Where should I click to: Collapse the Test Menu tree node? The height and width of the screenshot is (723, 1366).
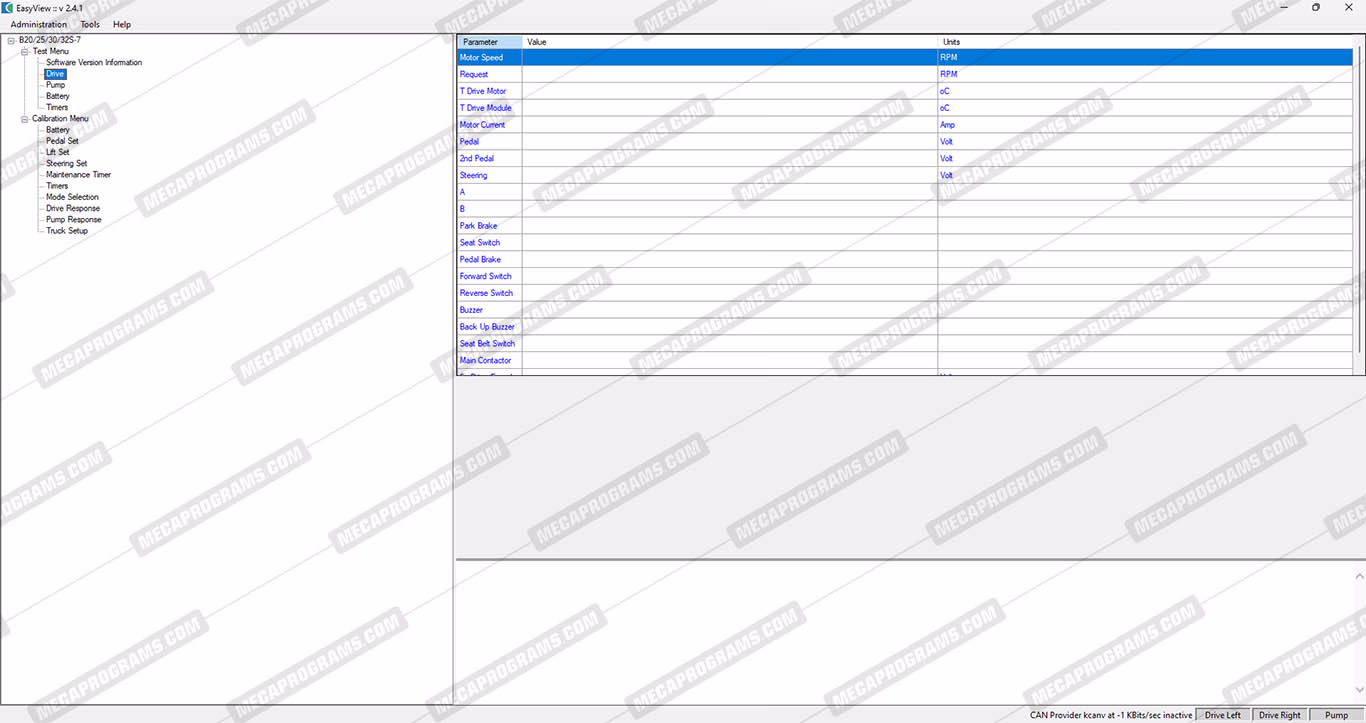[25, 51]
